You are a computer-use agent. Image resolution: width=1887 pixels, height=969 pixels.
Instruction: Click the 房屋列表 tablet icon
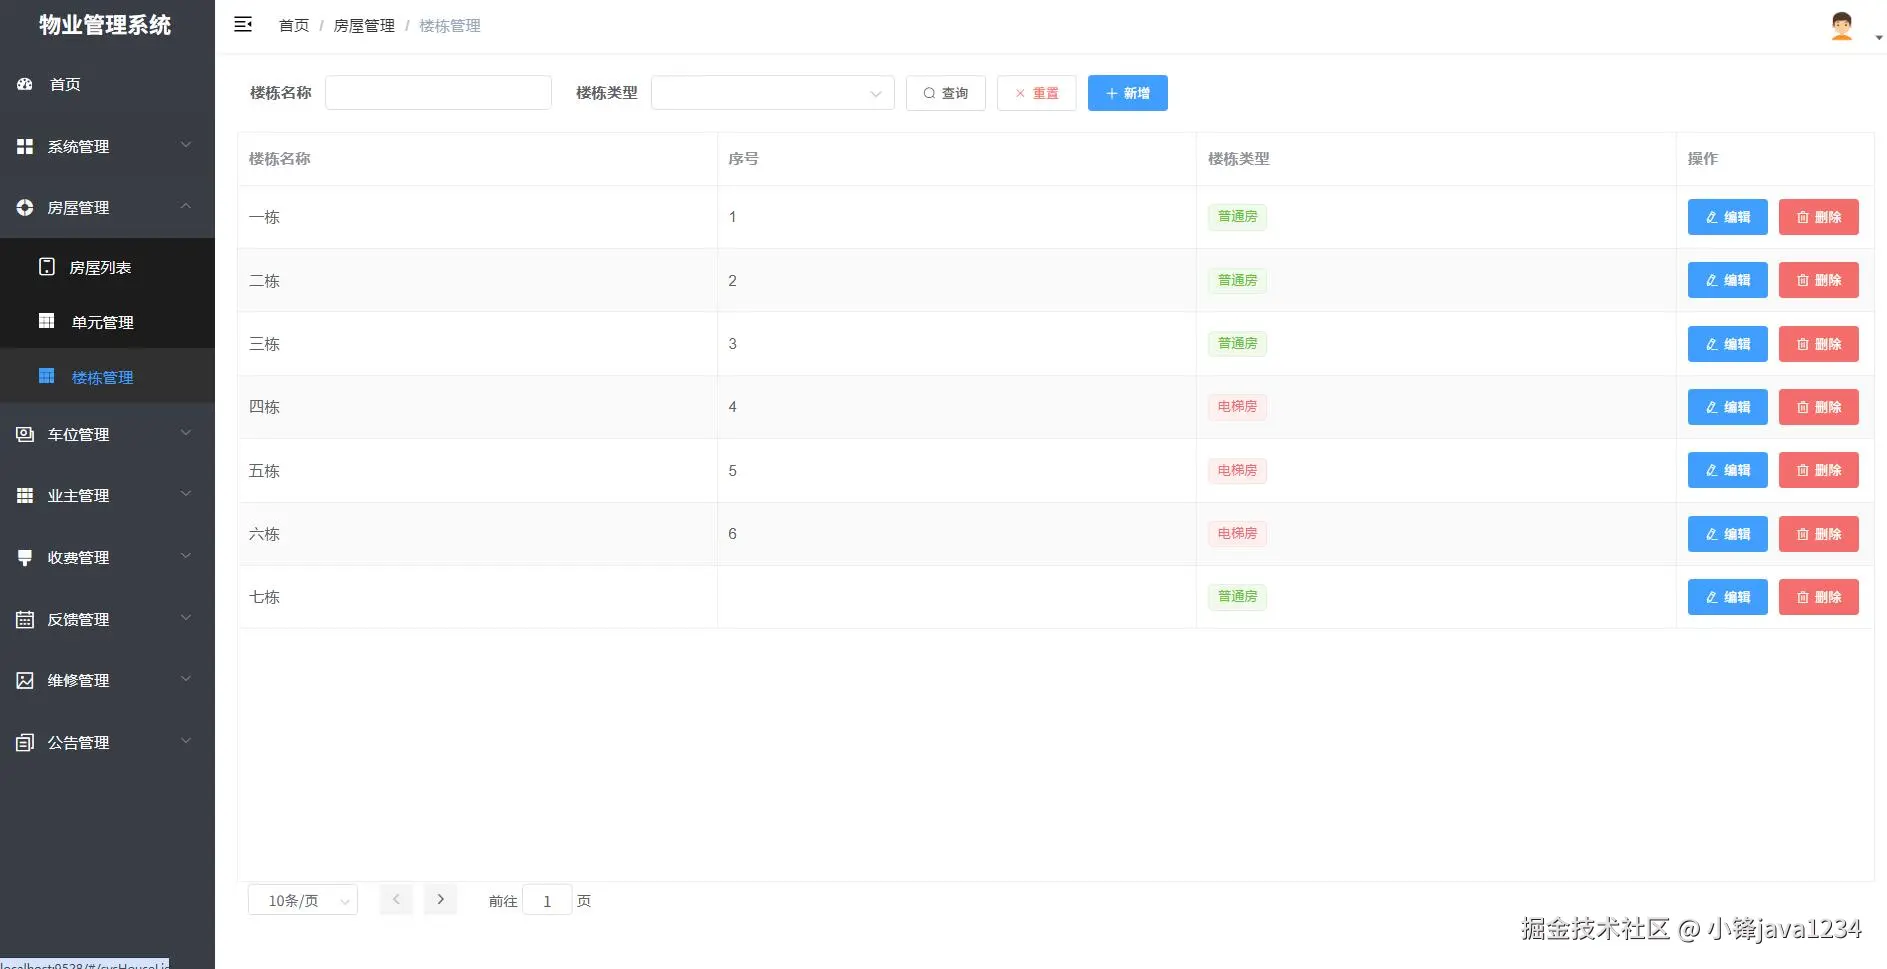point(47,267)
